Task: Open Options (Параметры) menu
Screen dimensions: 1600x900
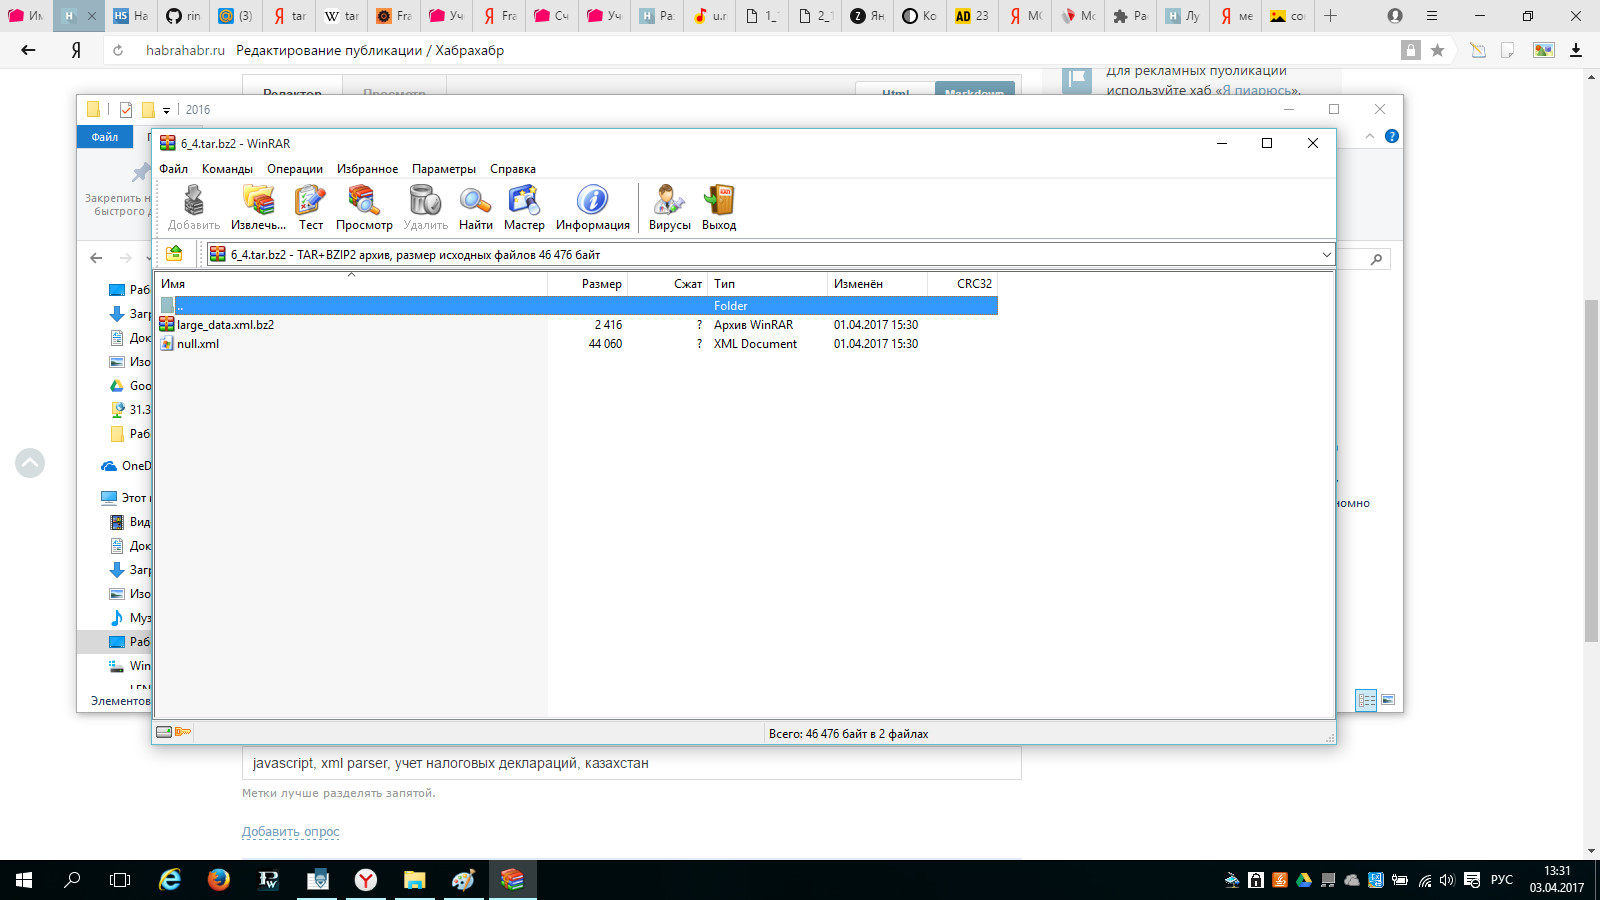Action: point(444,169)
